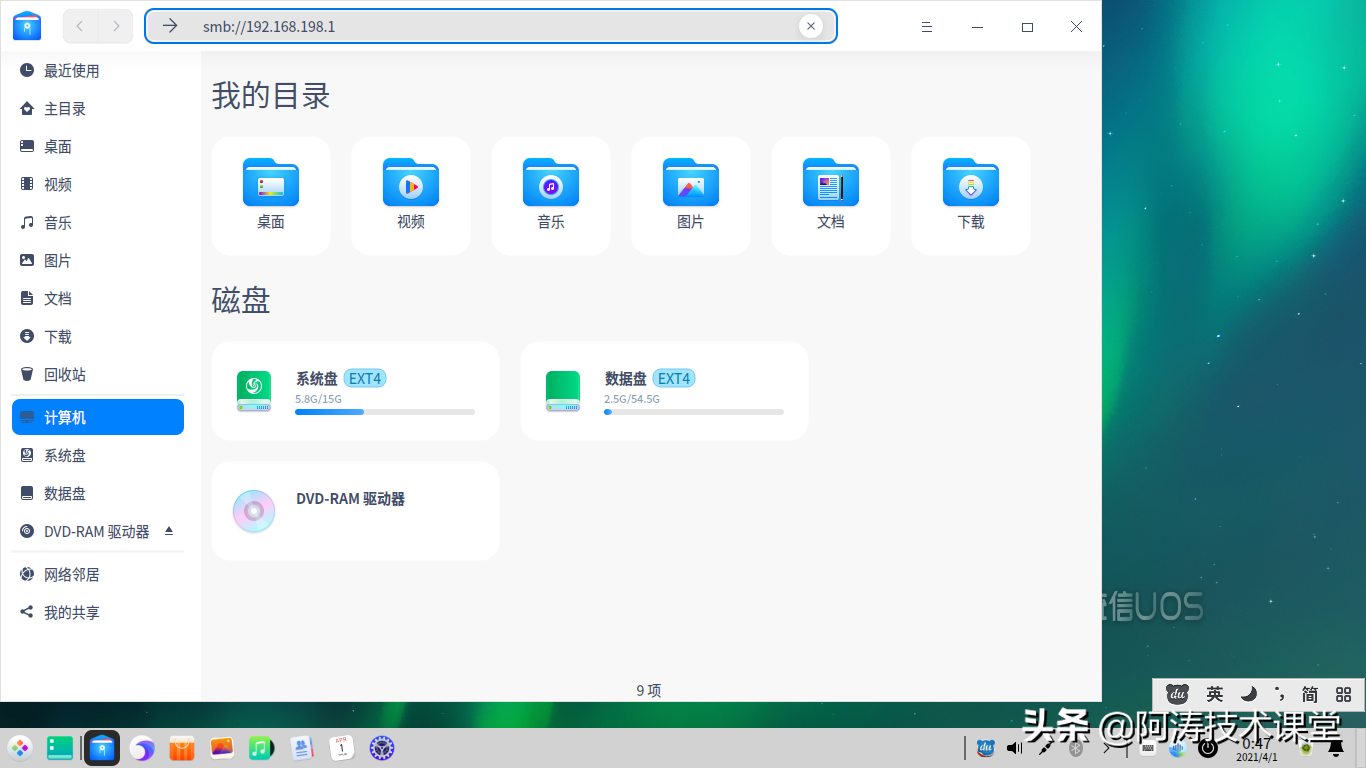Open the 文档 folder tile
This screenshot has width=1366, height=768.
point(831,196)
